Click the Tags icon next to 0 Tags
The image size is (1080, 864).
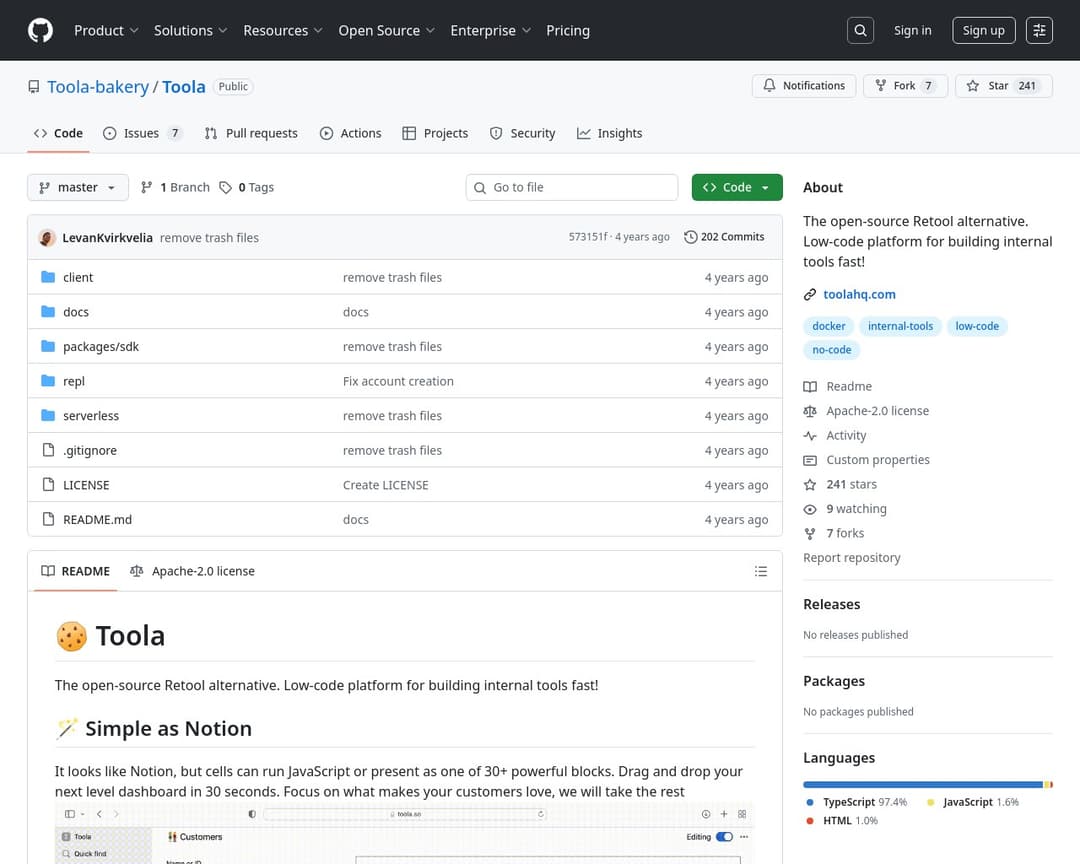pyautogui.click(x=226, y=187)
